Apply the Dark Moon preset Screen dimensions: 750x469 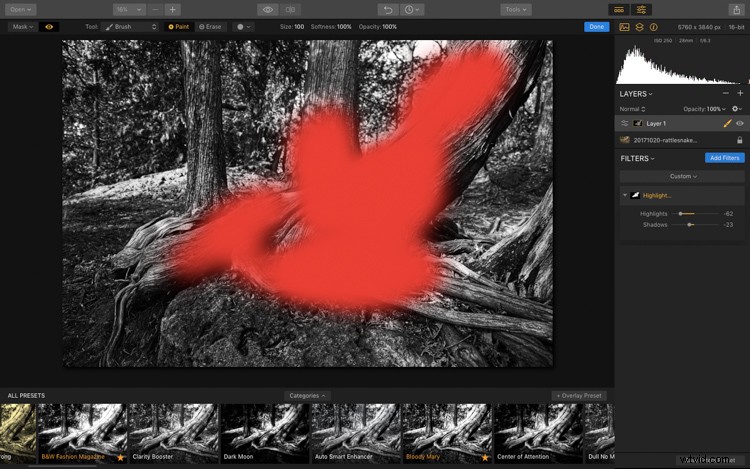(265, 434)
